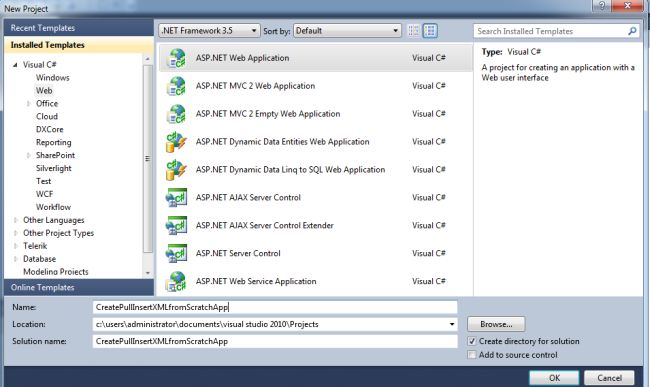Click the AJAX Server Control Extender icon

pyautogui.click(x=176, y=225)
